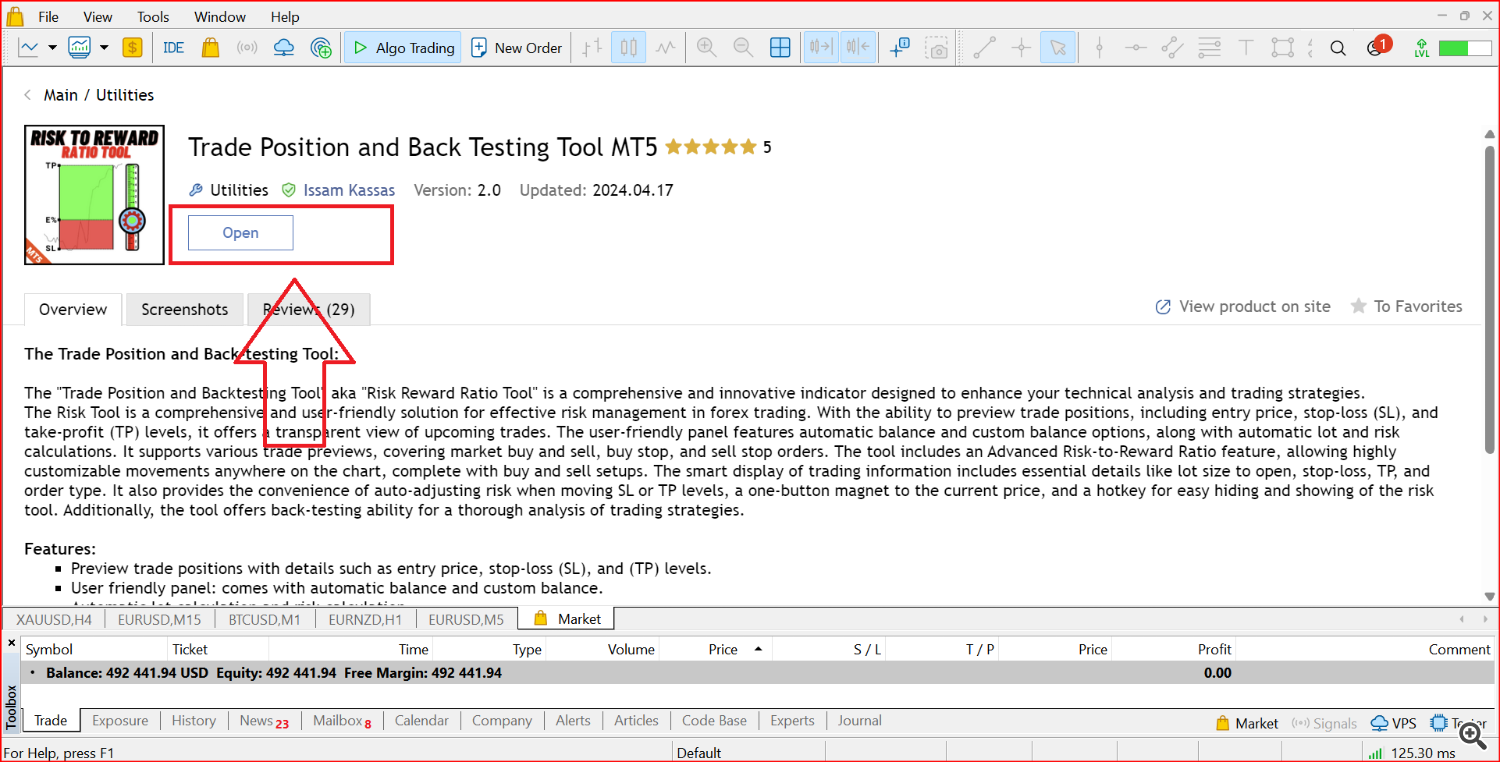Draw a vertical line
Viewport: 1500px width, 762px height.
click(1099, 47)
